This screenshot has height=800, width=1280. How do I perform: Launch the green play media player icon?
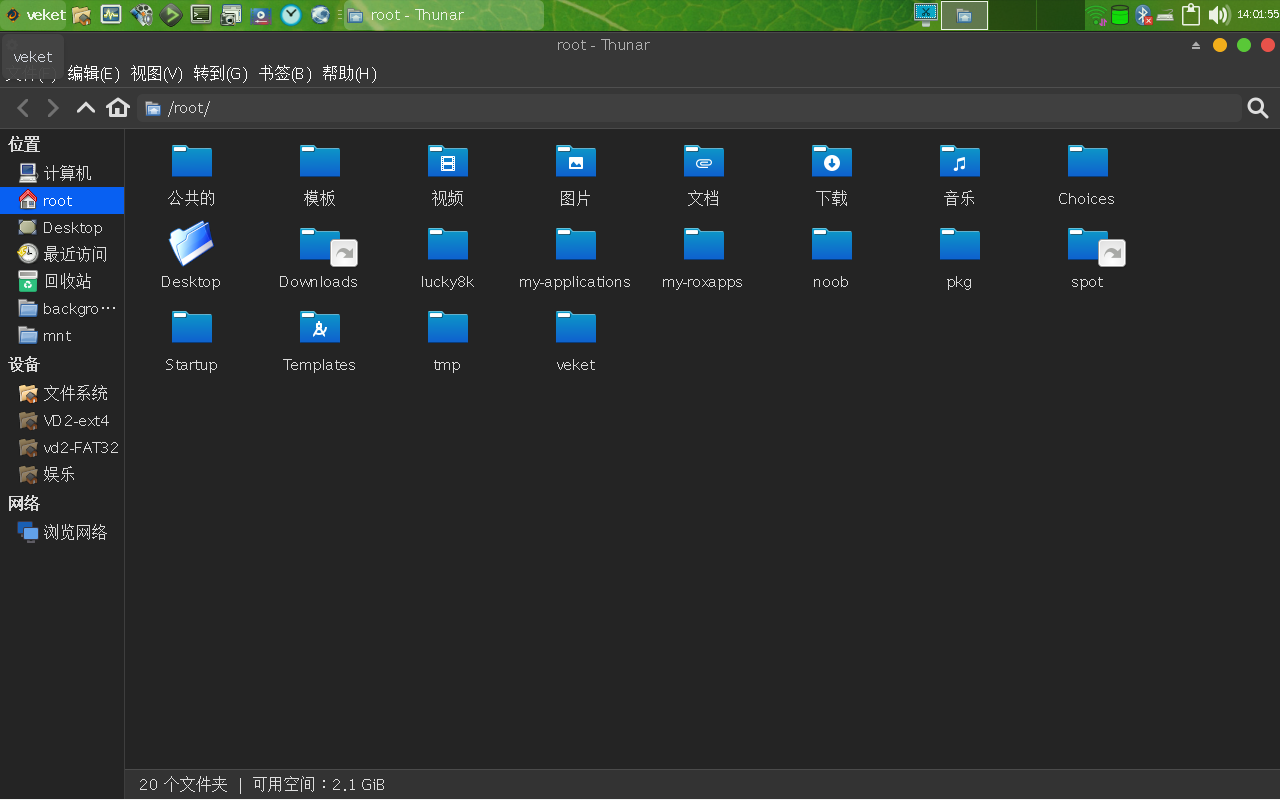coord(171,15)
